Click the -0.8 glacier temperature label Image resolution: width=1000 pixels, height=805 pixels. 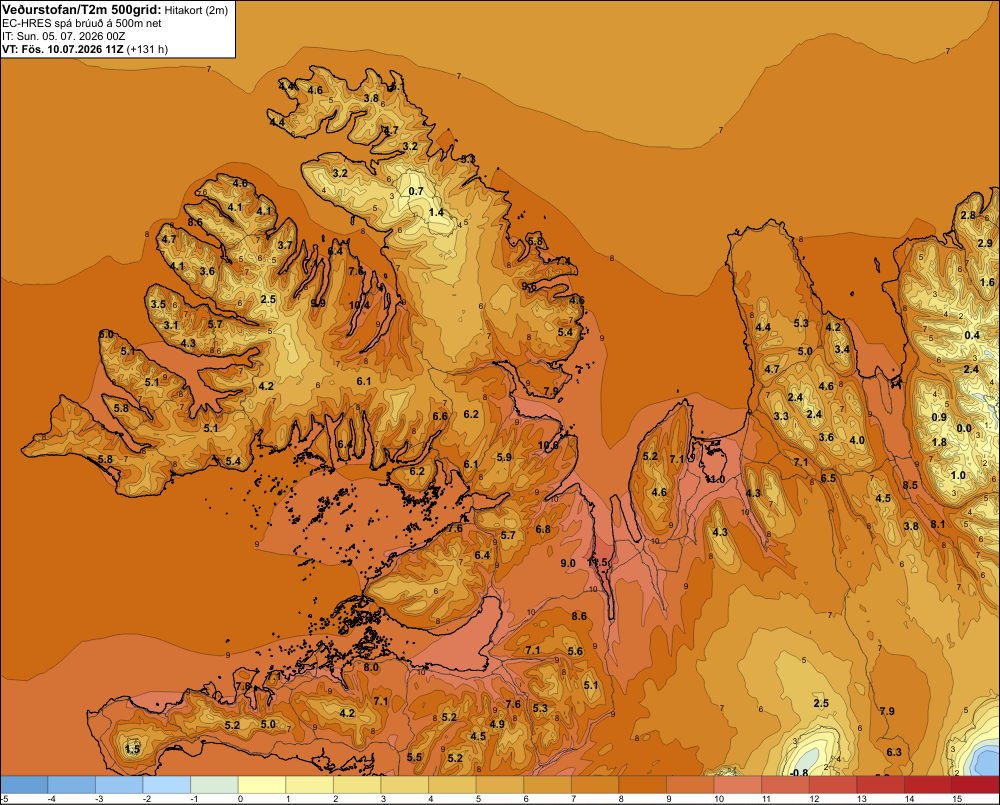pos(799,773)
